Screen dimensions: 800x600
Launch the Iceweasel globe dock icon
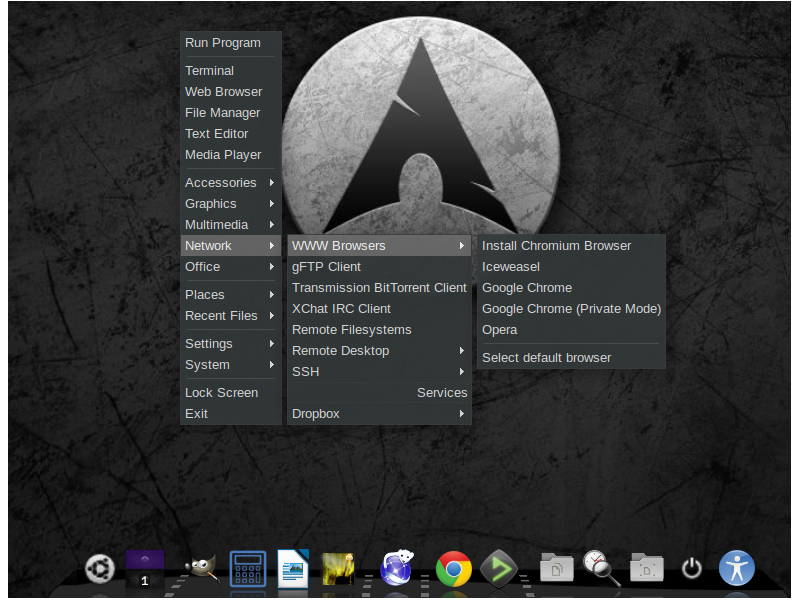pyautogui.click(x=397, y=568)
